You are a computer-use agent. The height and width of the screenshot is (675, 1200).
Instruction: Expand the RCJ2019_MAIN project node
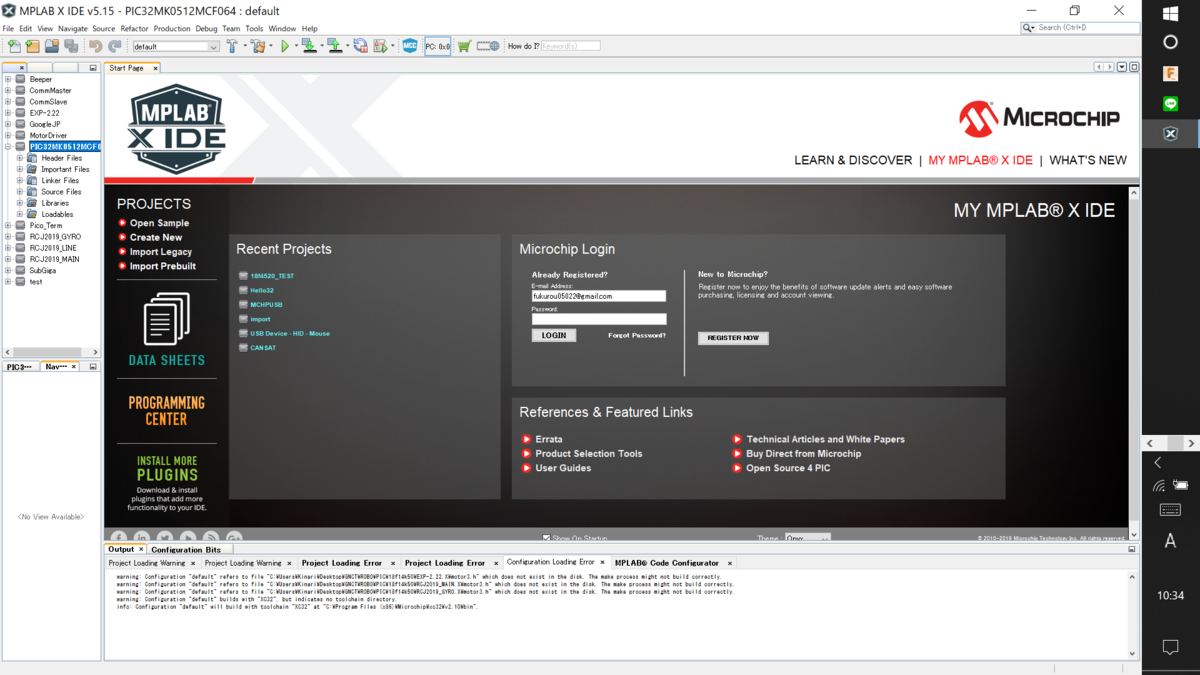(x=8, y=259)
